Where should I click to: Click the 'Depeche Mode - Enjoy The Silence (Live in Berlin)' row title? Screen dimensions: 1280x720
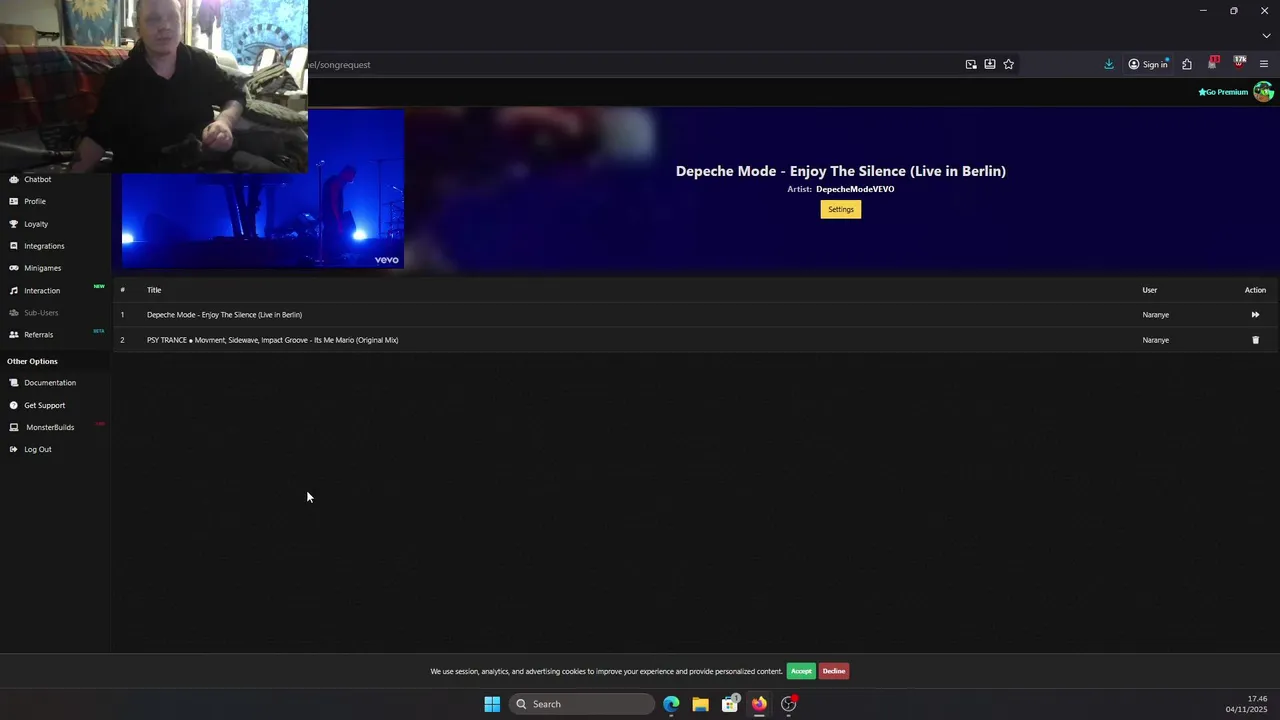coord(224,315)
